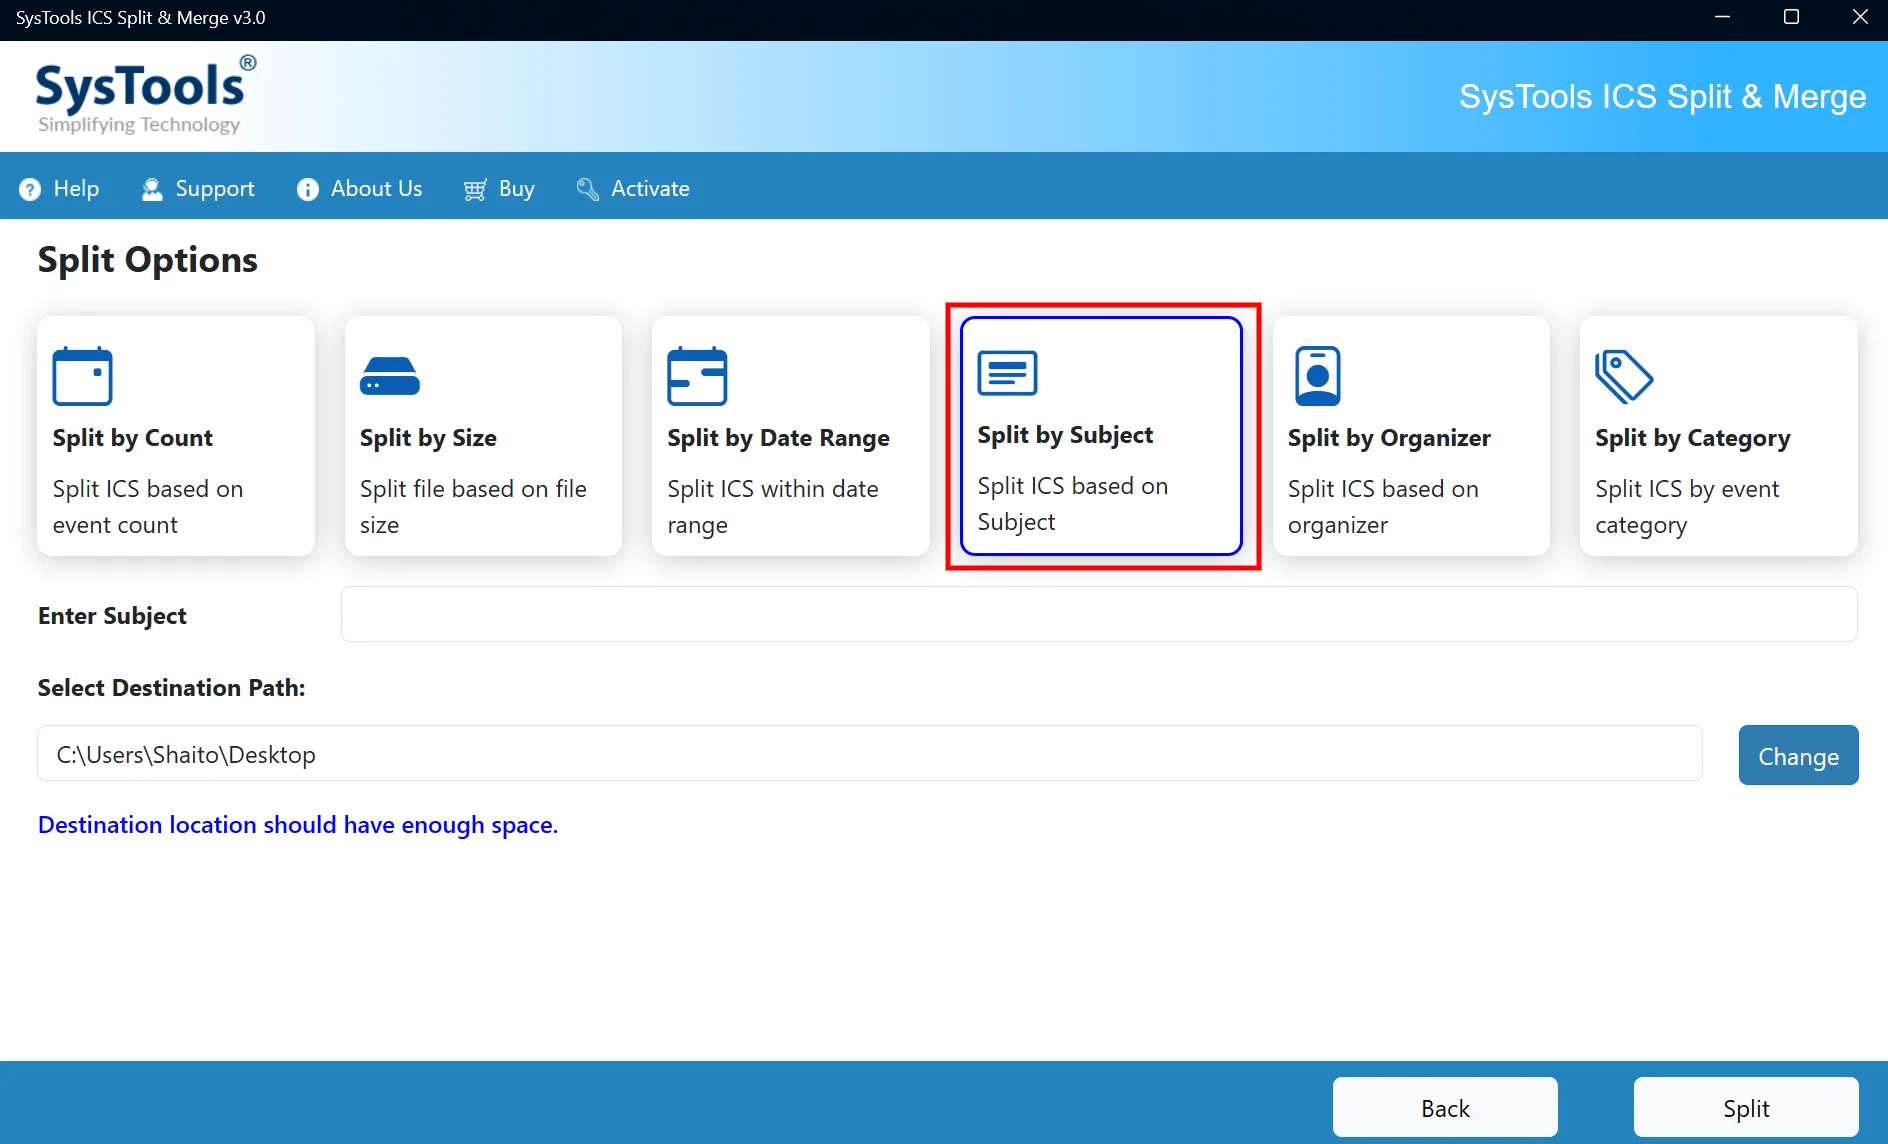Open the Support menu item

[x=198, y=189]
